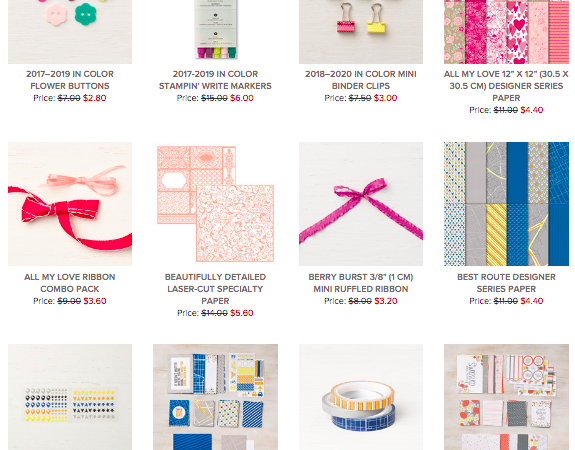Click the red and pink ribbon bows image

click(70, 204)
